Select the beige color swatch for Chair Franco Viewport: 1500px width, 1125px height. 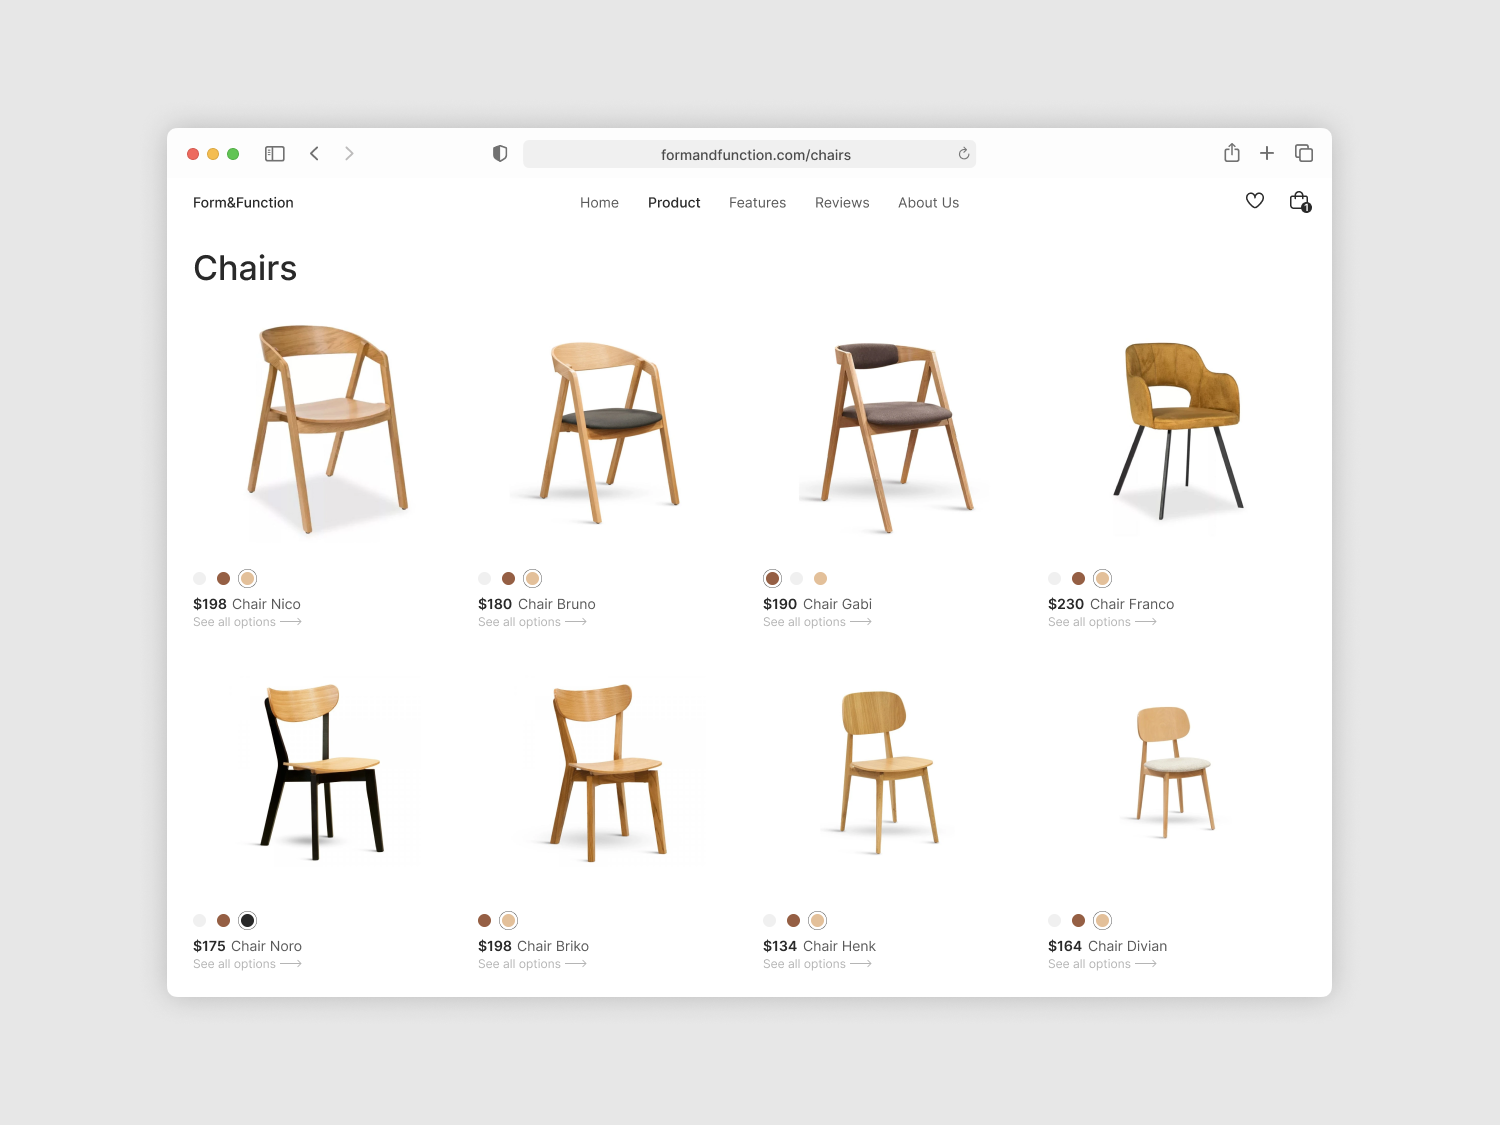[x=1103, y=578]
